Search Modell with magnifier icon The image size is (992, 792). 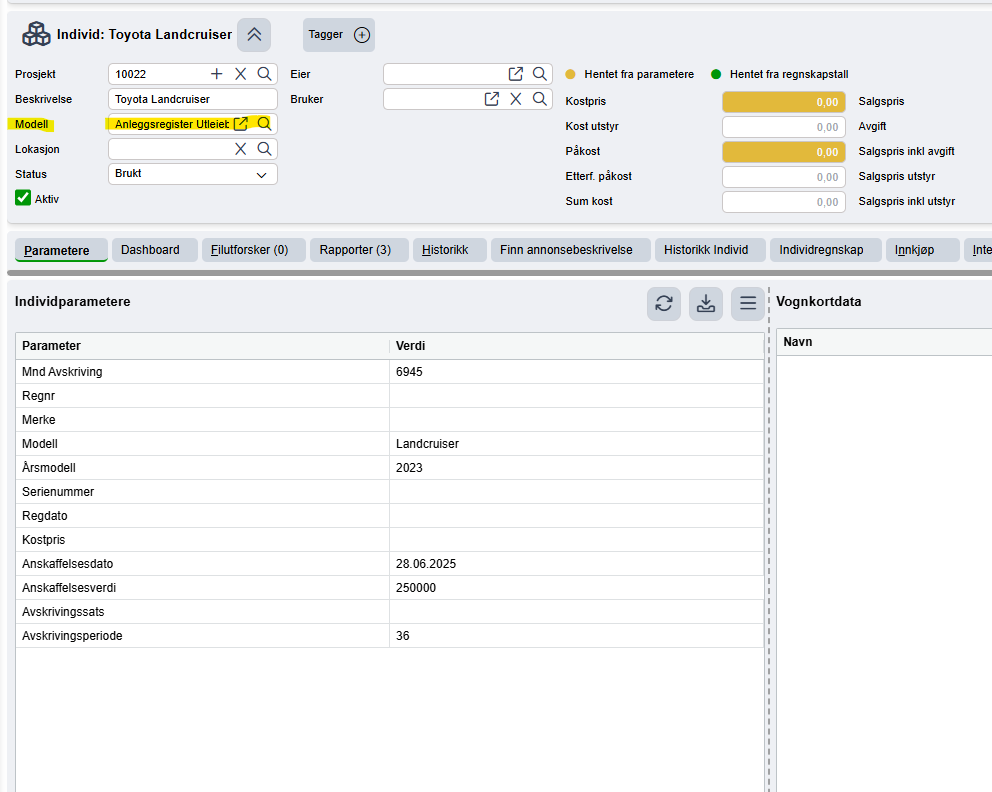[264, 124]
